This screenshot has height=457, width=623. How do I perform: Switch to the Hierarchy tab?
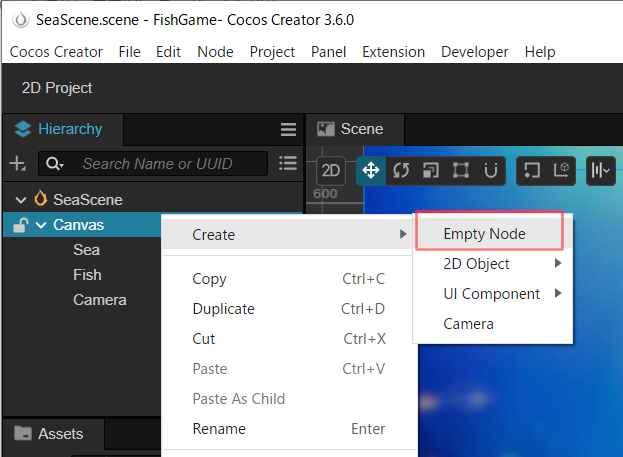tap(63, 129)
